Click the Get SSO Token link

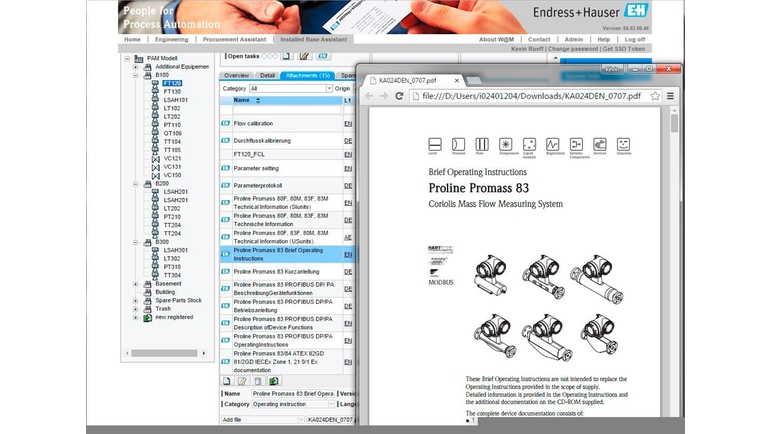pyautogui.click(x=624, y=49)
